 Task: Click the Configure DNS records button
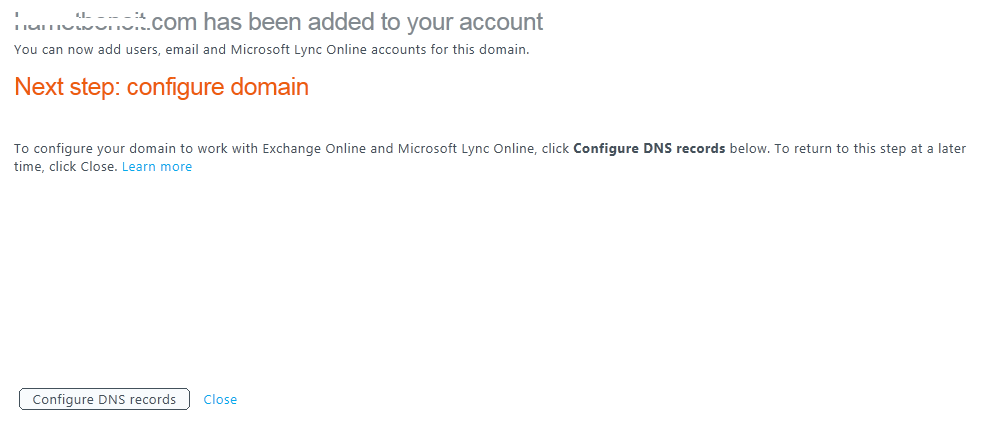104,400
